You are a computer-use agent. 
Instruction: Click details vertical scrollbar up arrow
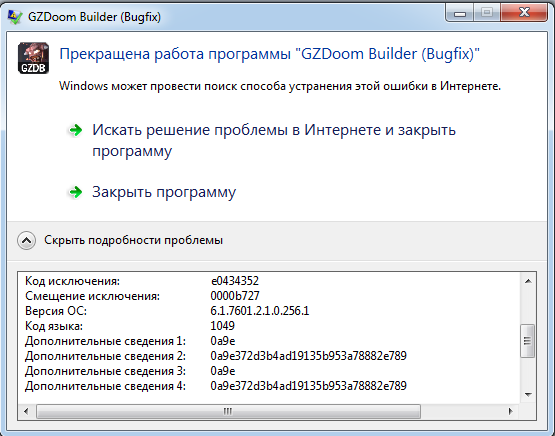click(528, 281)
